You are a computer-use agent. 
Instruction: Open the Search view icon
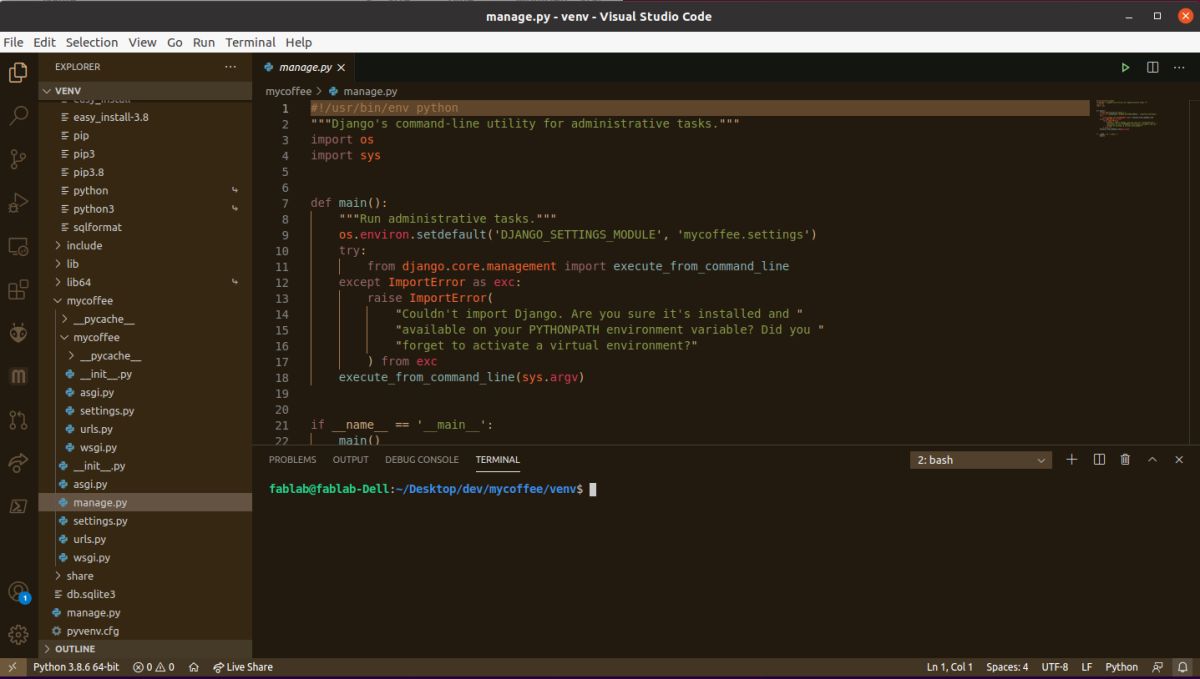18,115
